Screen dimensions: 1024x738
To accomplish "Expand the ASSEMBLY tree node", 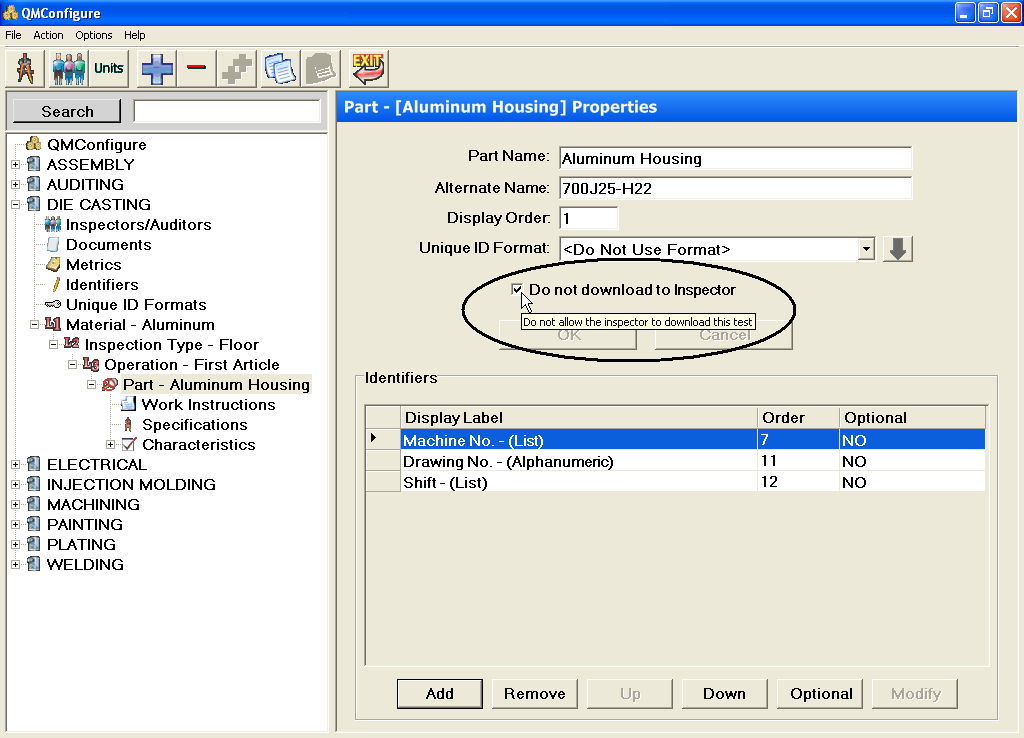I will coord(16,165).
